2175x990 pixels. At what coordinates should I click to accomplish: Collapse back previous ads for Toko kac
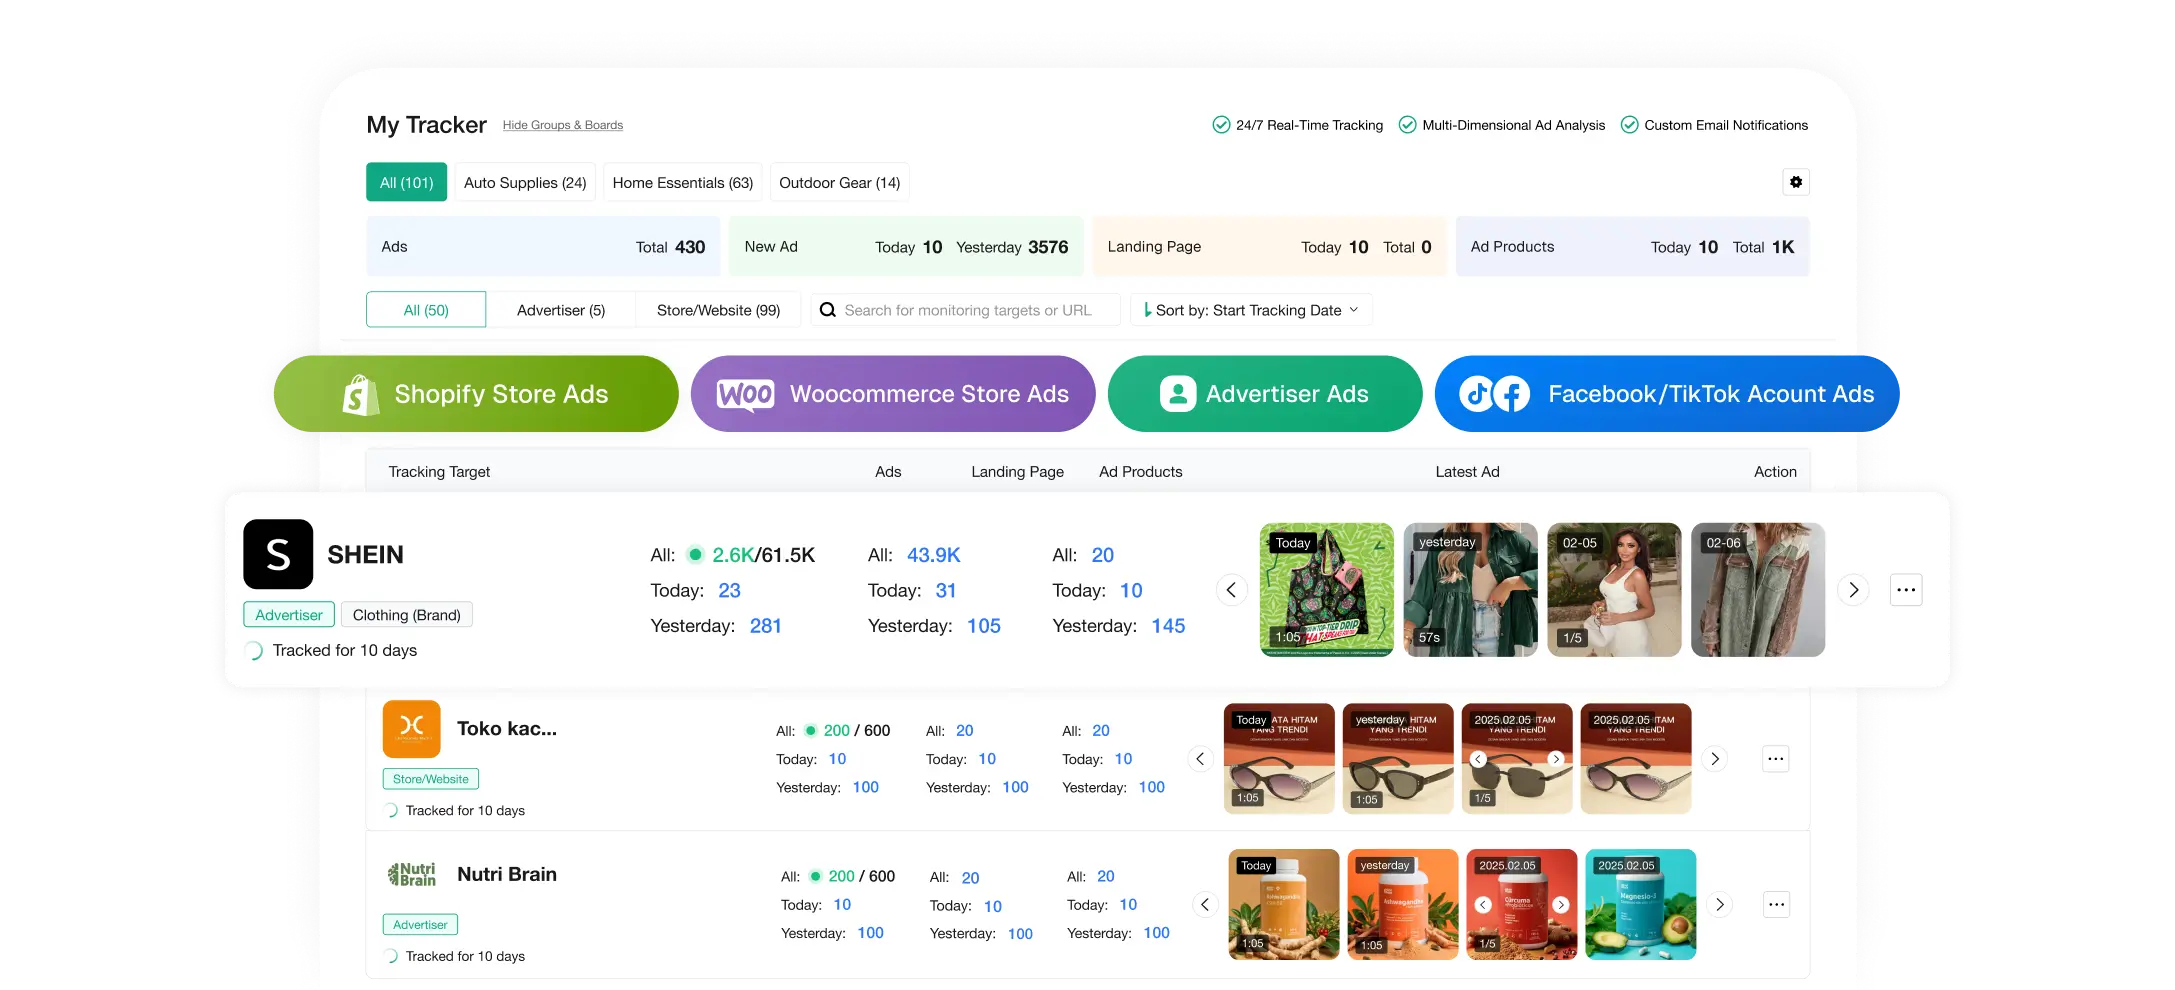coord(1200,759)
